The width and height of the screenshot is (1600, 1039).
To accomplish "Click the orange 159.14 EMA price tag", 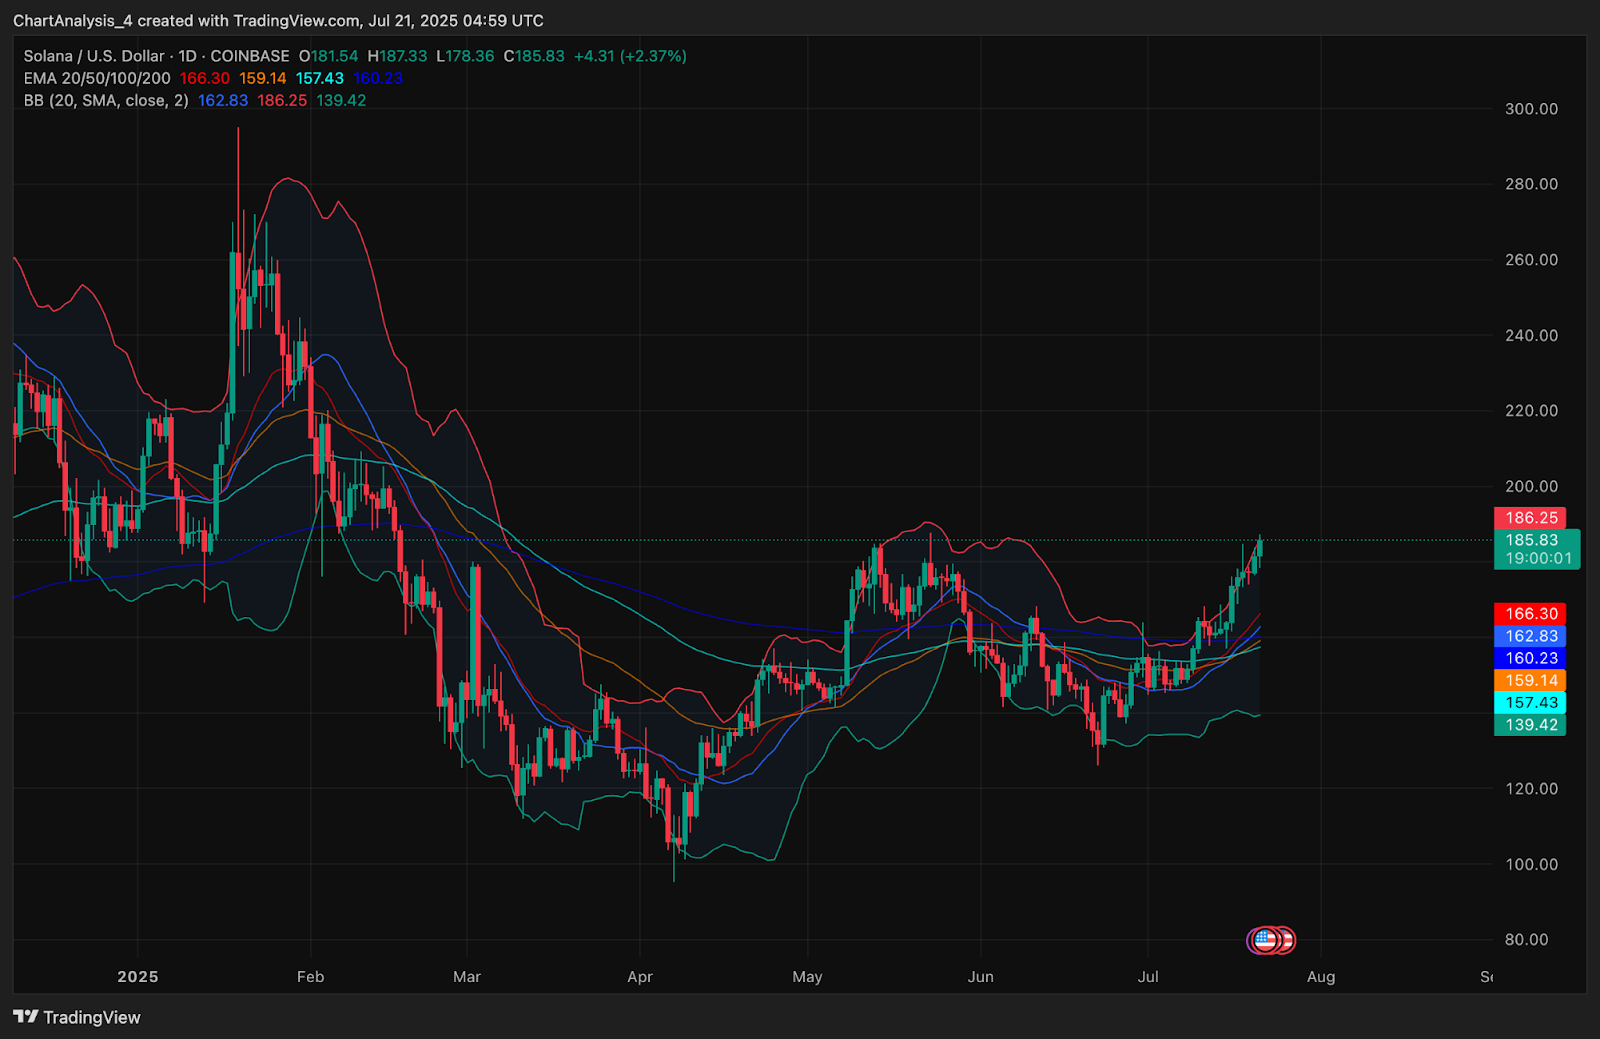I will (1530, 681).
